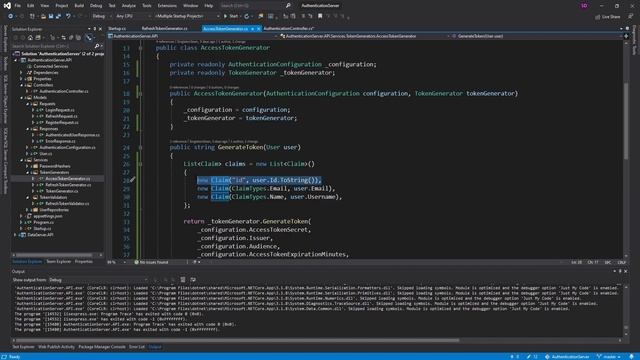Switch to the RefreshTokenGenerator.cs tab
The image size is (640, 360).
tap(164, 29)
